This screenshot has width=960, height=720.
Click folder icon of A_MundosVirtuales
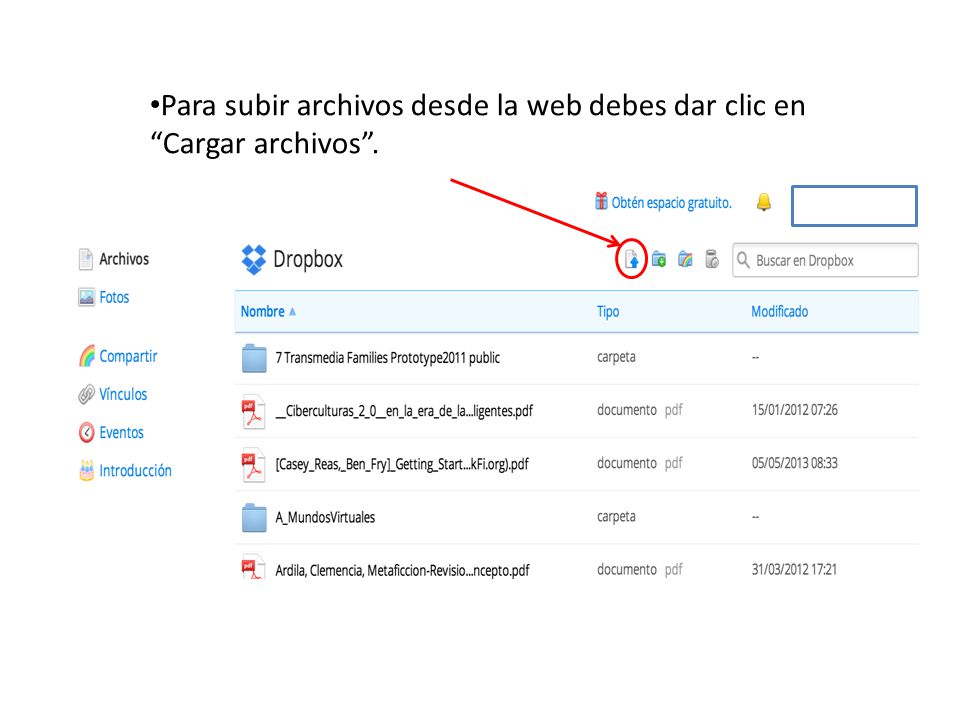(254, 518)
